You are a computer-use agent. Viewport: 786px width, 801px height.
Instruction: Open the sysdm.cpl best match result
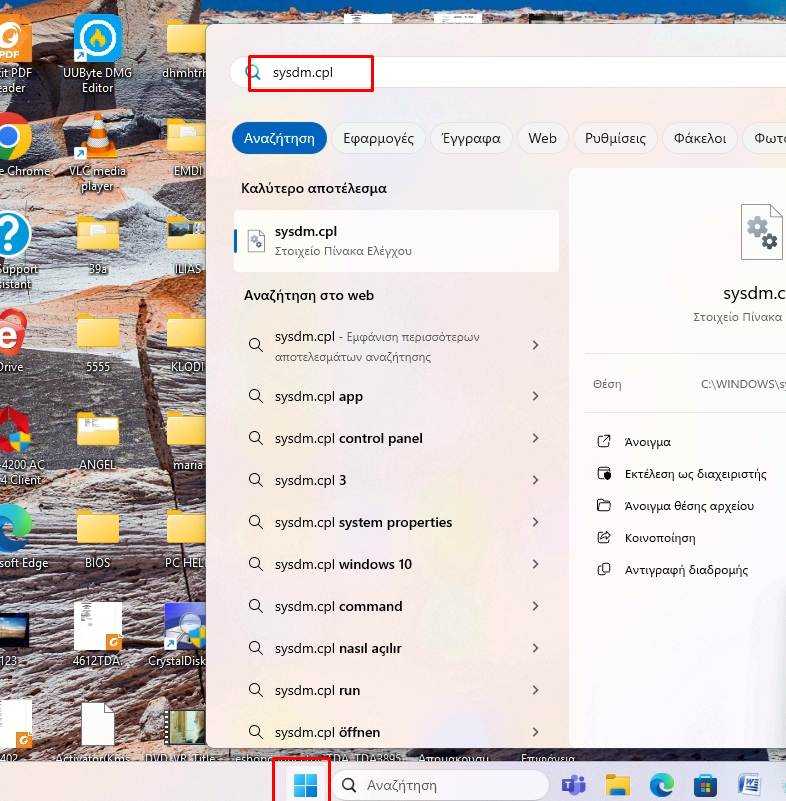(x=396, y=241)
